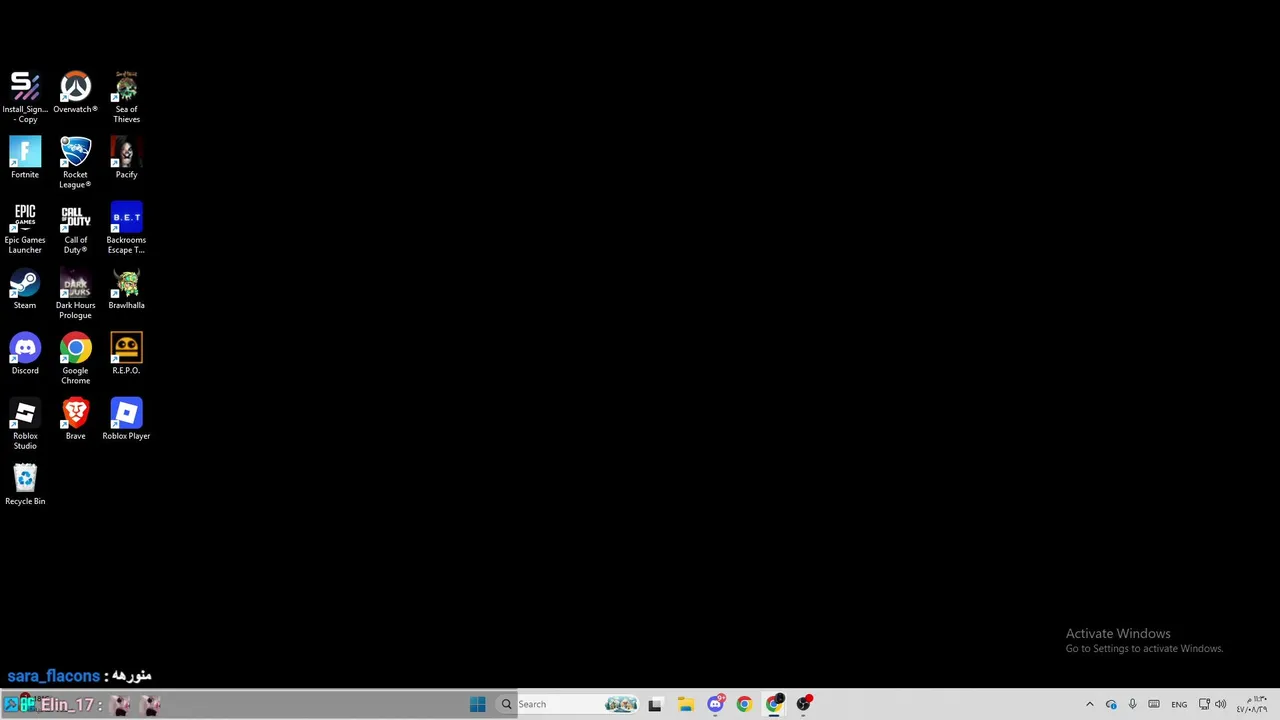This screenshot has height=720, width=1280.
Task: Click the volume speaker tray icon
Action: (x=1220, y=704)
